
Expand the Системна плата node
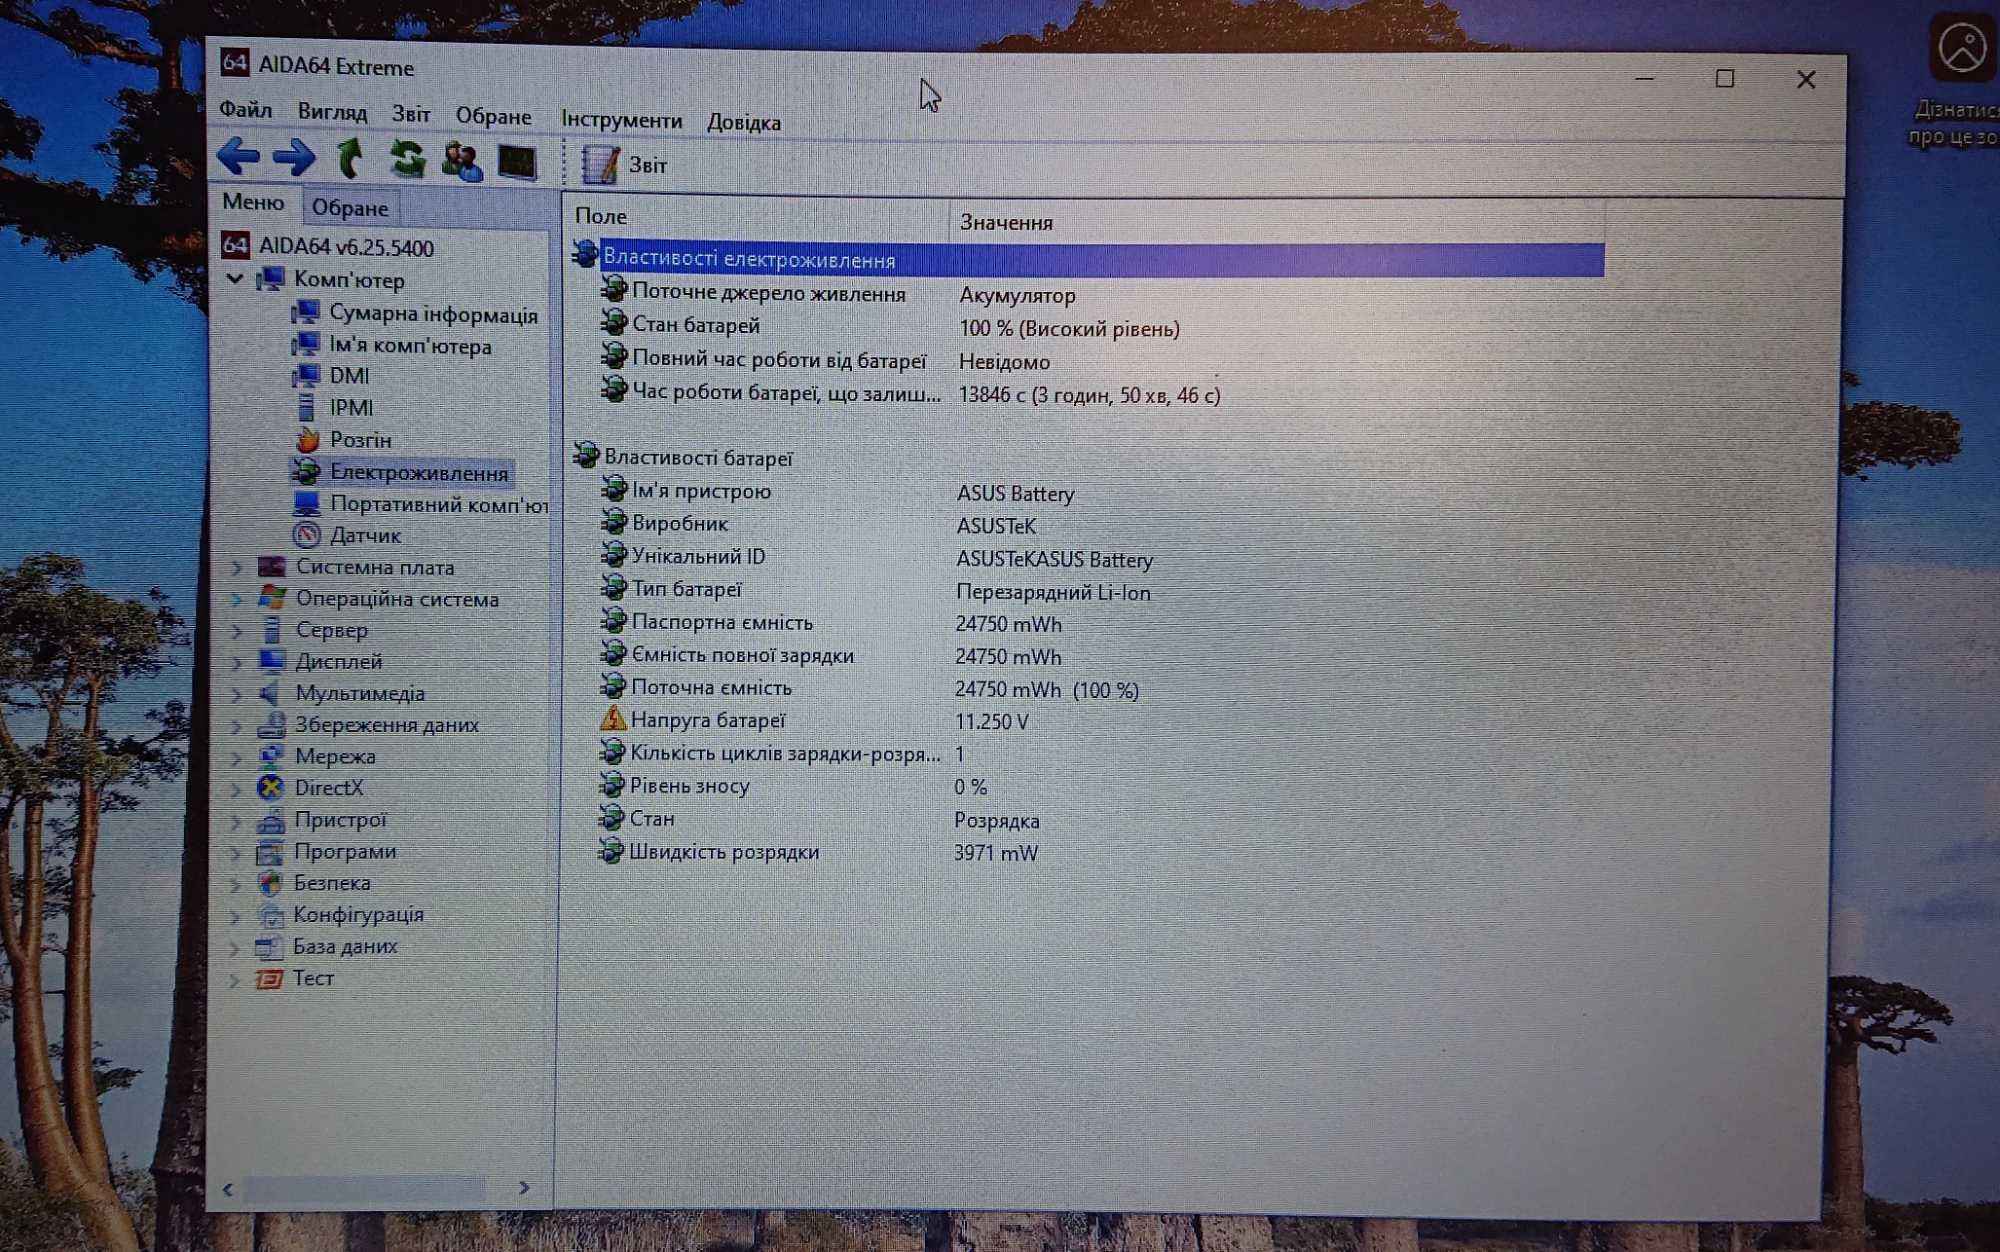coord(236,567)
